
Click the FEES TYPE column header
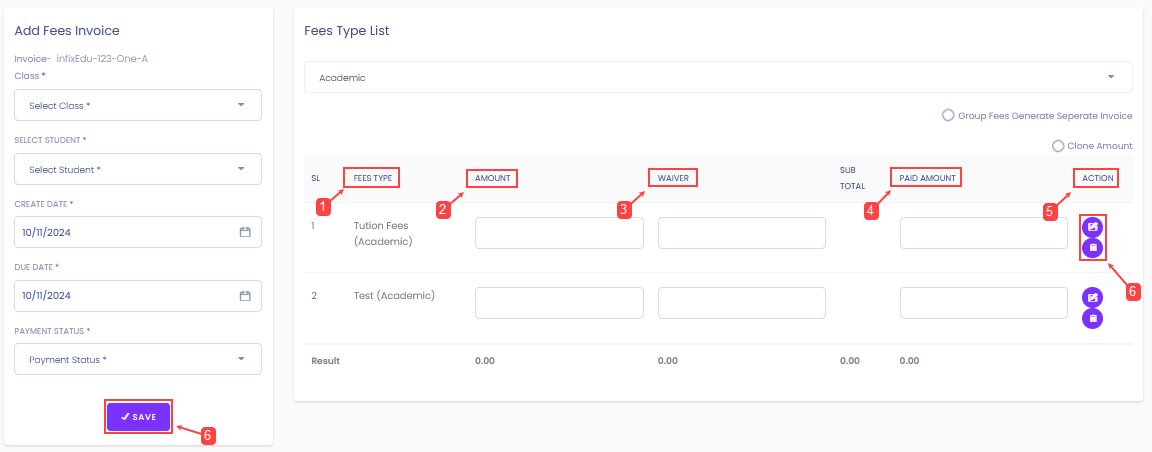click(372, 178)
